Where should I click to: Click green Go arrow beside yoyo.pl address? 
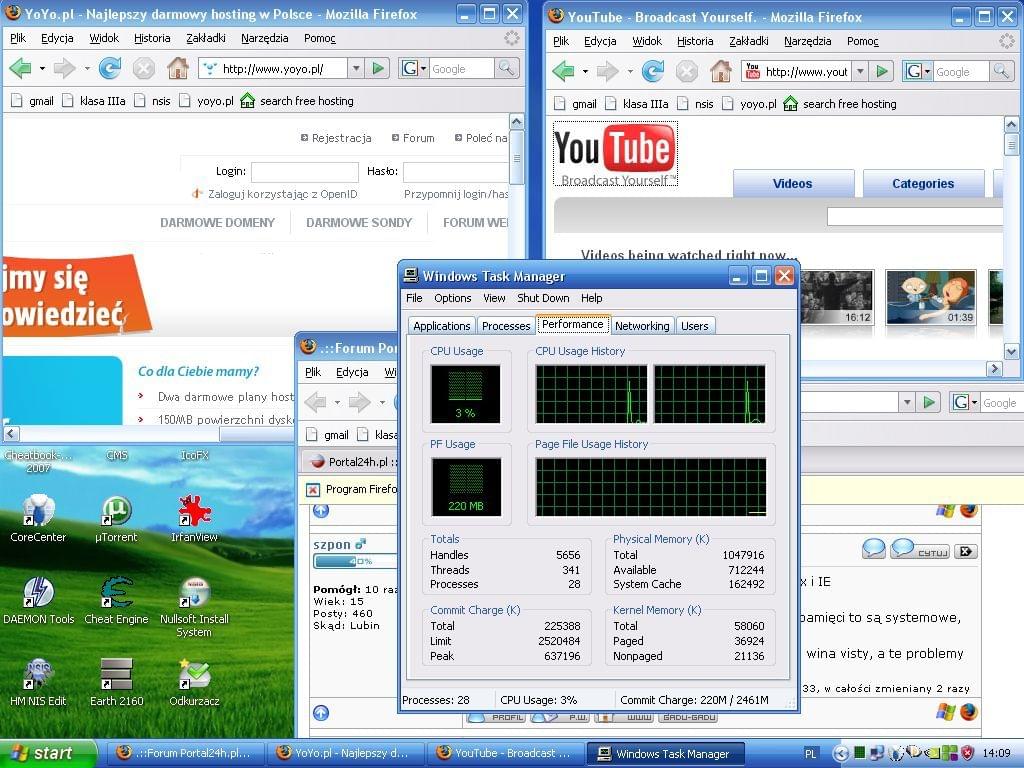[377, 68]
